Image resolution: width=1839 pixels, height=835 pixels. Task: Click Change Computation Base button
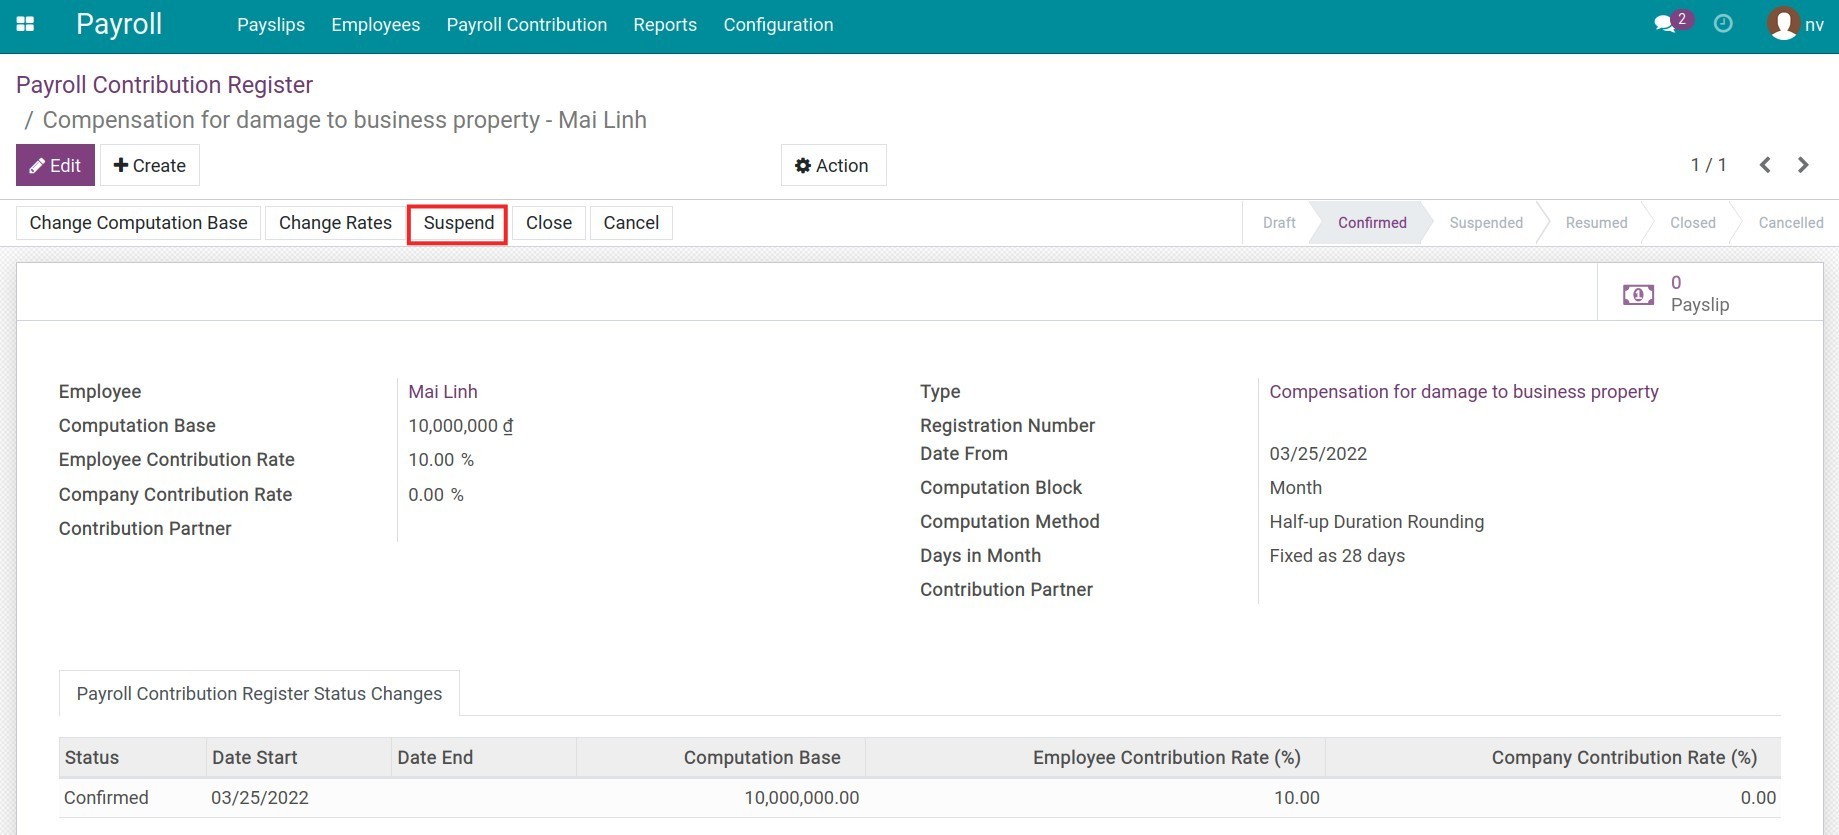click(138, 223)
